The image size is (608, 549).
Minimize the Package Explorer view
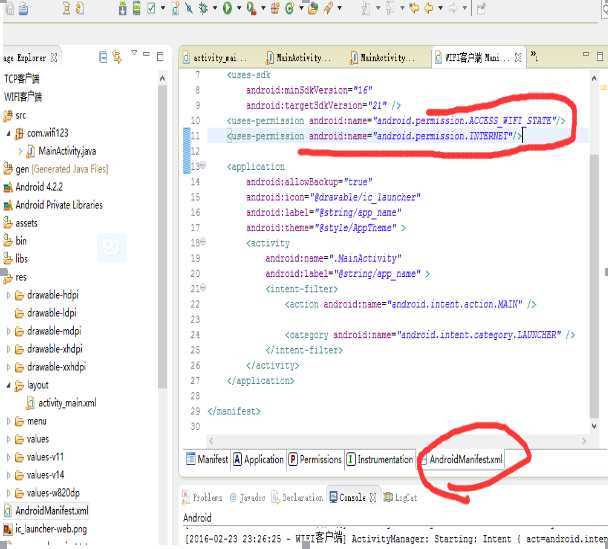click(x=146, y=54)
